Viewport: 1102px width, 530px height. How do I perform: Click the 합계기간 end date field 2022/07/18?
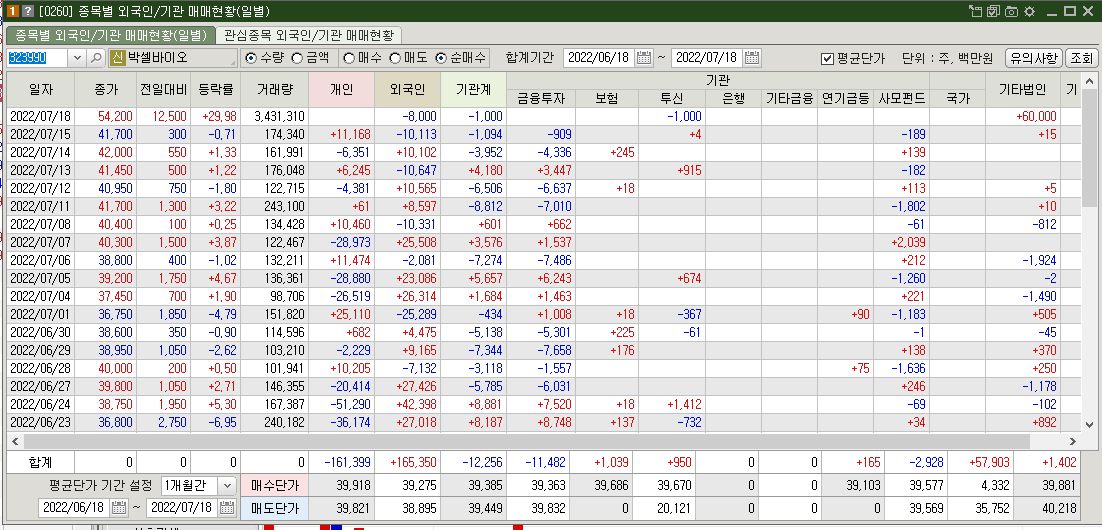click(x=708, y=58)
